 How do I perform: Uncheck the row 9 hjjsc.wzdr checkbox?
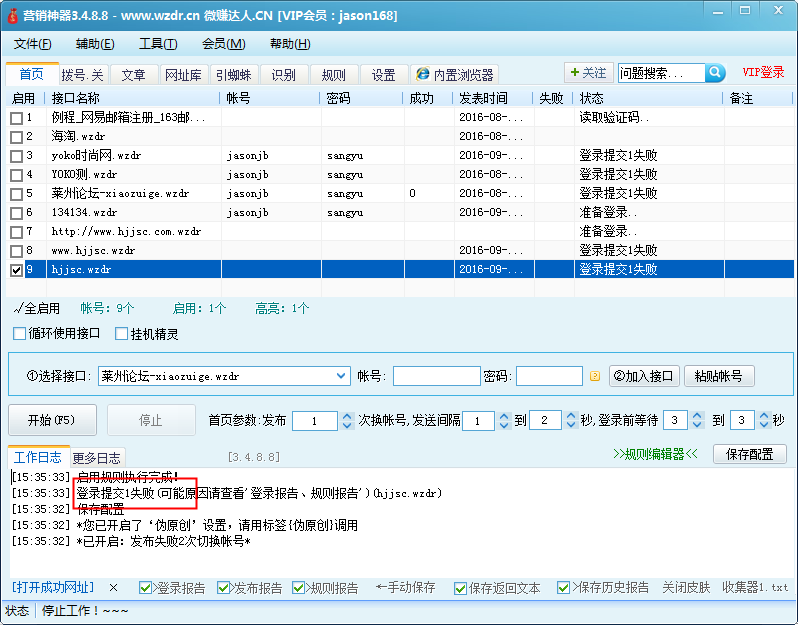pyautogui.click(x=16, y=270)
